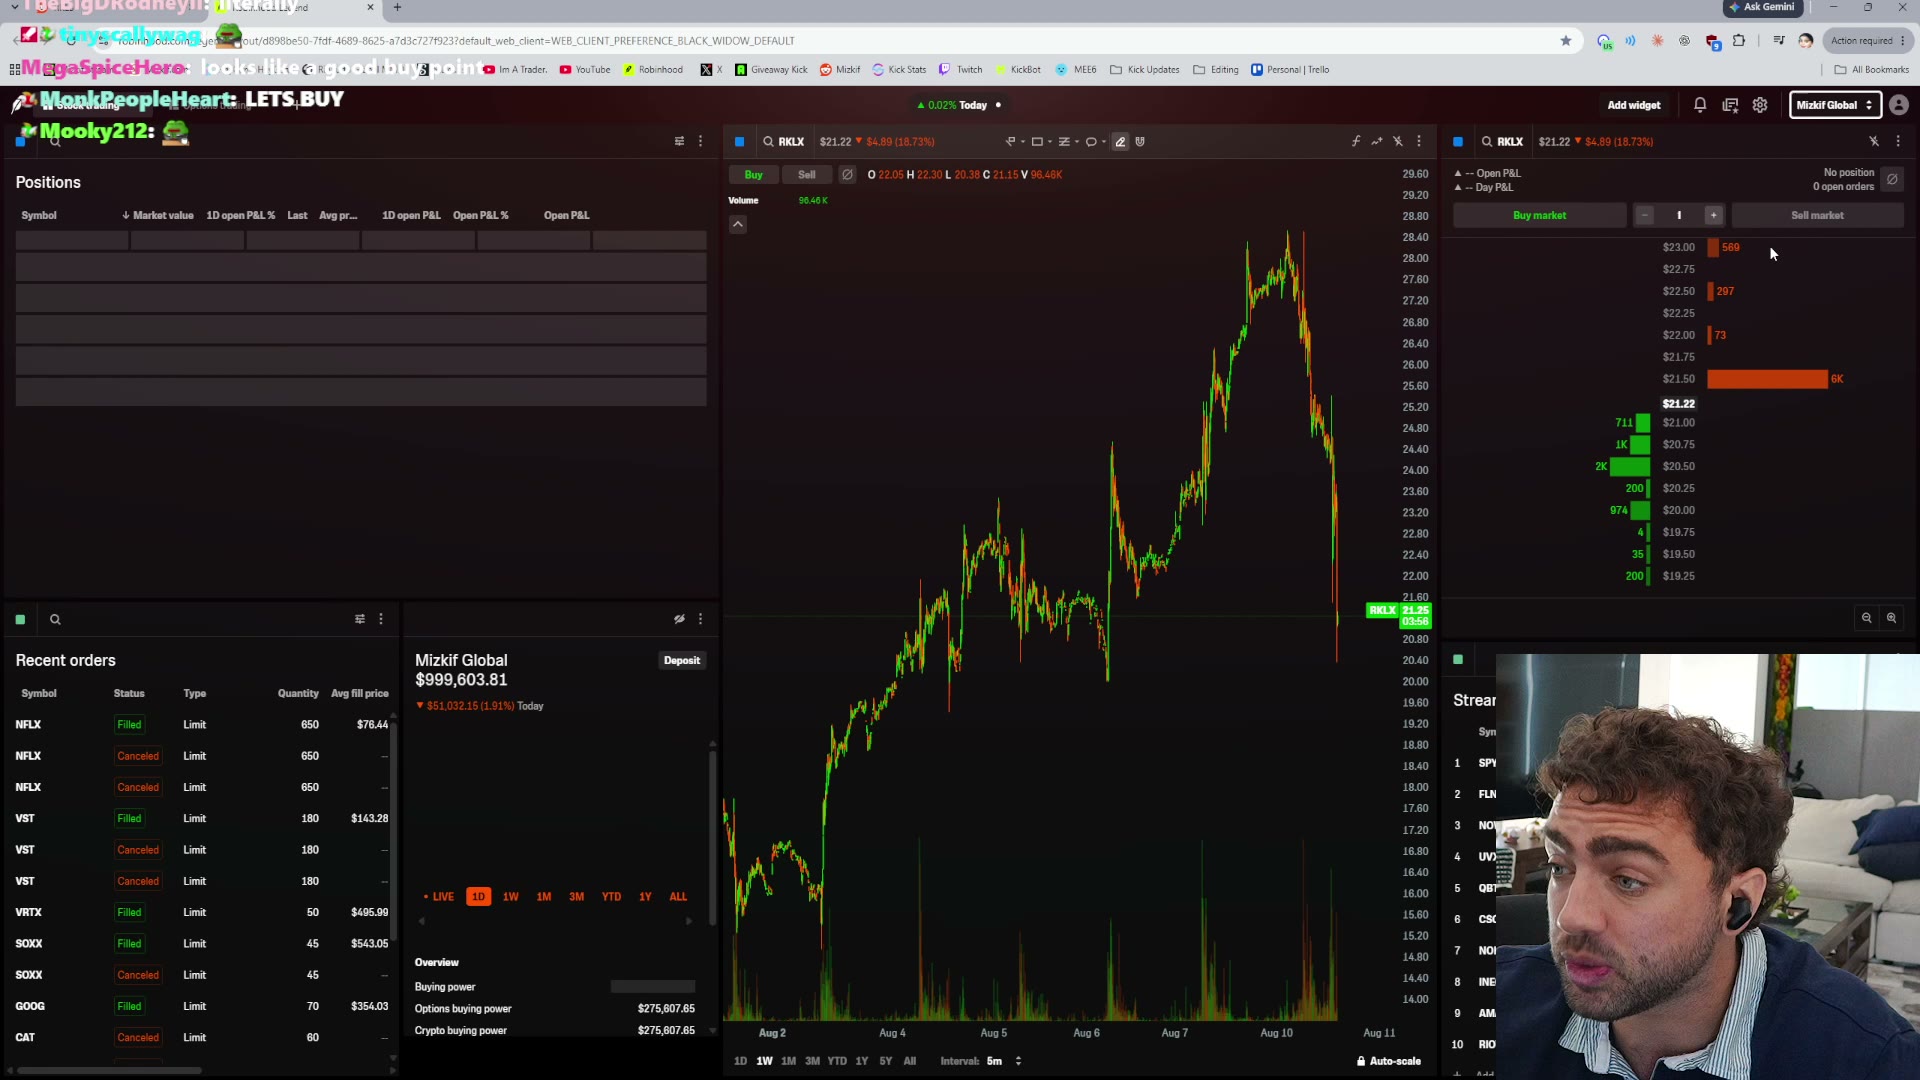Open the account profile avatar
The height and width of the screenshot is (1080, 1920).
click(x=1899, y=105)
